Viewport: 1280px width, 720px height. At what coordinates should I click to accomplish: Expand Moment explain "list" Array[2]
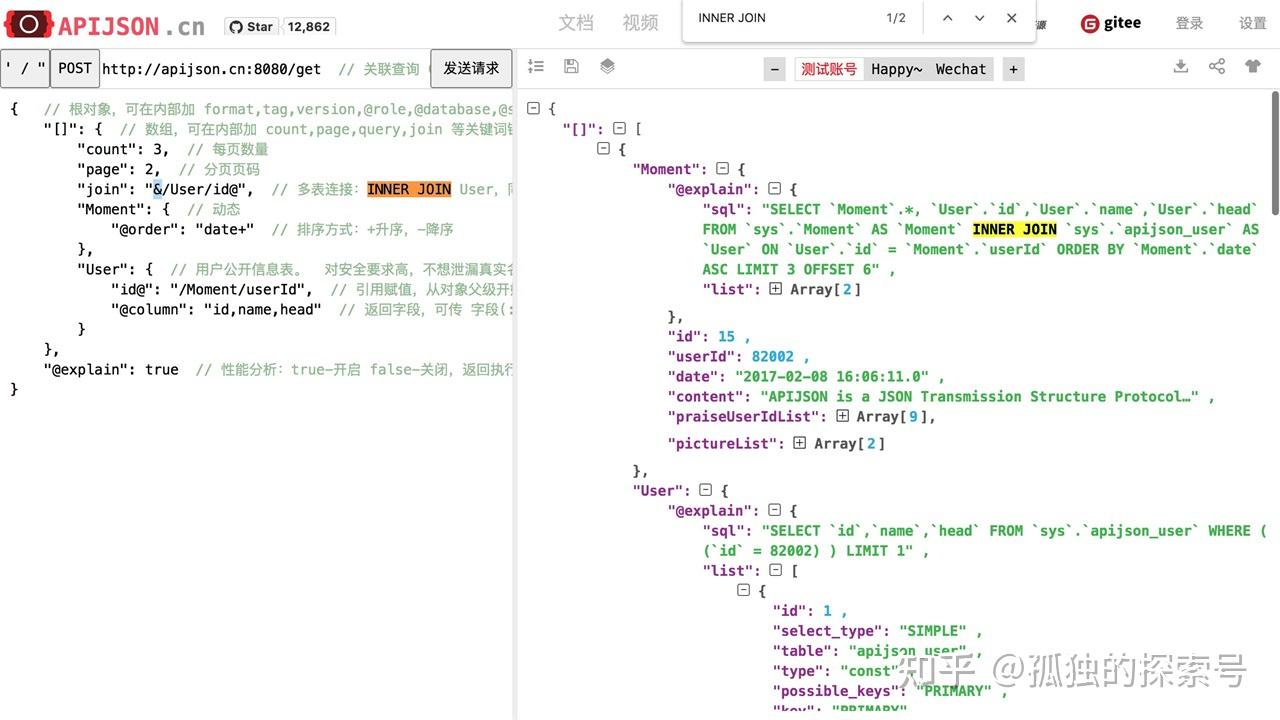pos(775,289)
